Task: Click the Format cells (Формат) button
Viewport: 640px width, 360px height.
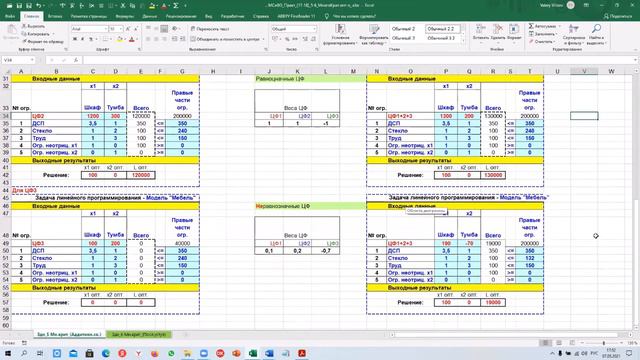Action: (514, 33)
